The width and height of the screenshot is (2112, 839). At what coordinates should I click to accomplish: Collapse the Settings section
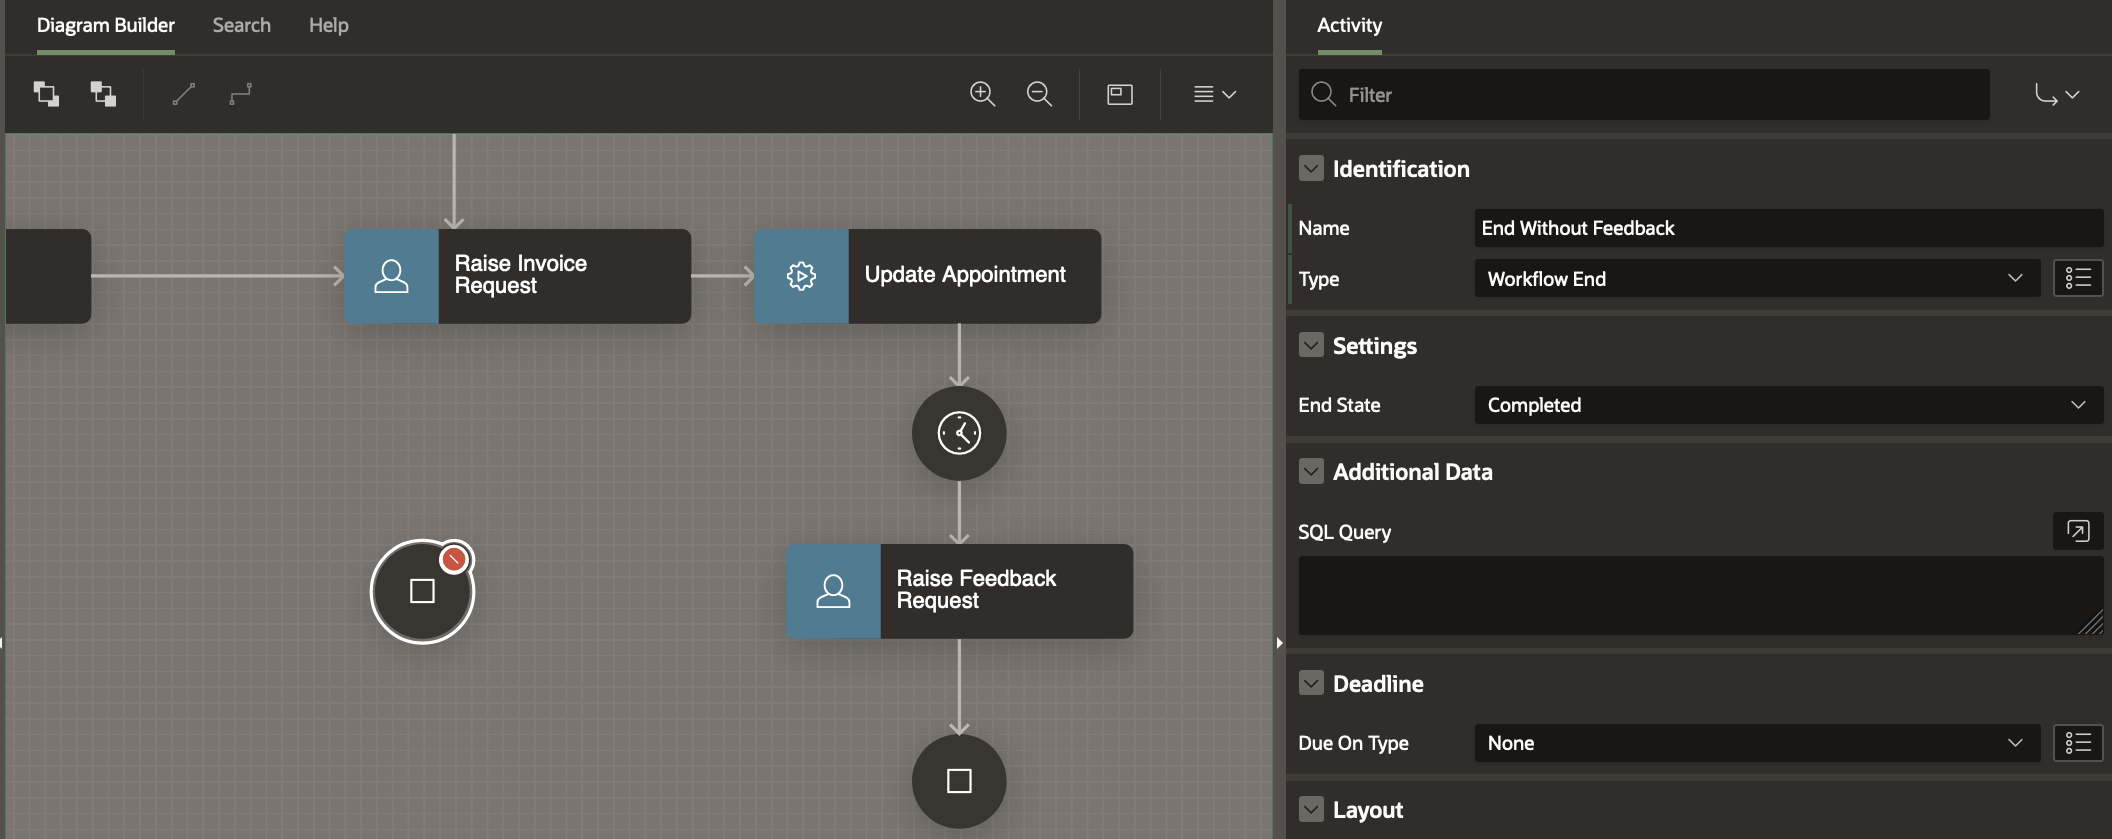(1311, 345)
